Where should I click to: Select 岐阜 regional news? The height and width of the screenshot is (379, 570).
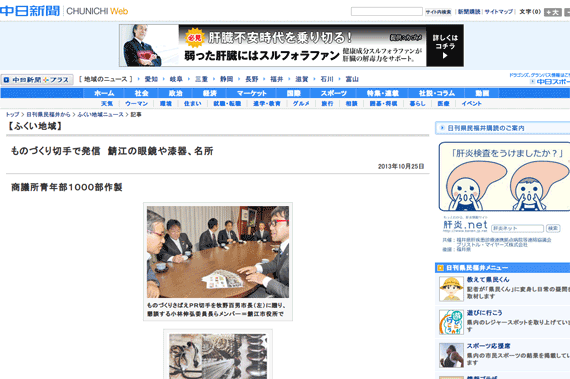pyautogui.click(x=176, y=79)
